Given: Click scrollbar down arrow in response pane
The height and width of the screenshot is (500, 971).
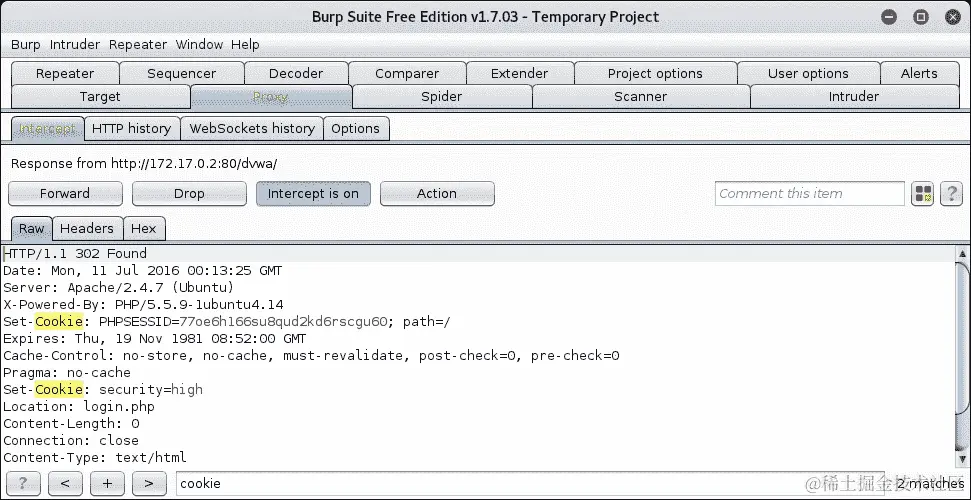Looking at the screenshot, I should (962, 459).
